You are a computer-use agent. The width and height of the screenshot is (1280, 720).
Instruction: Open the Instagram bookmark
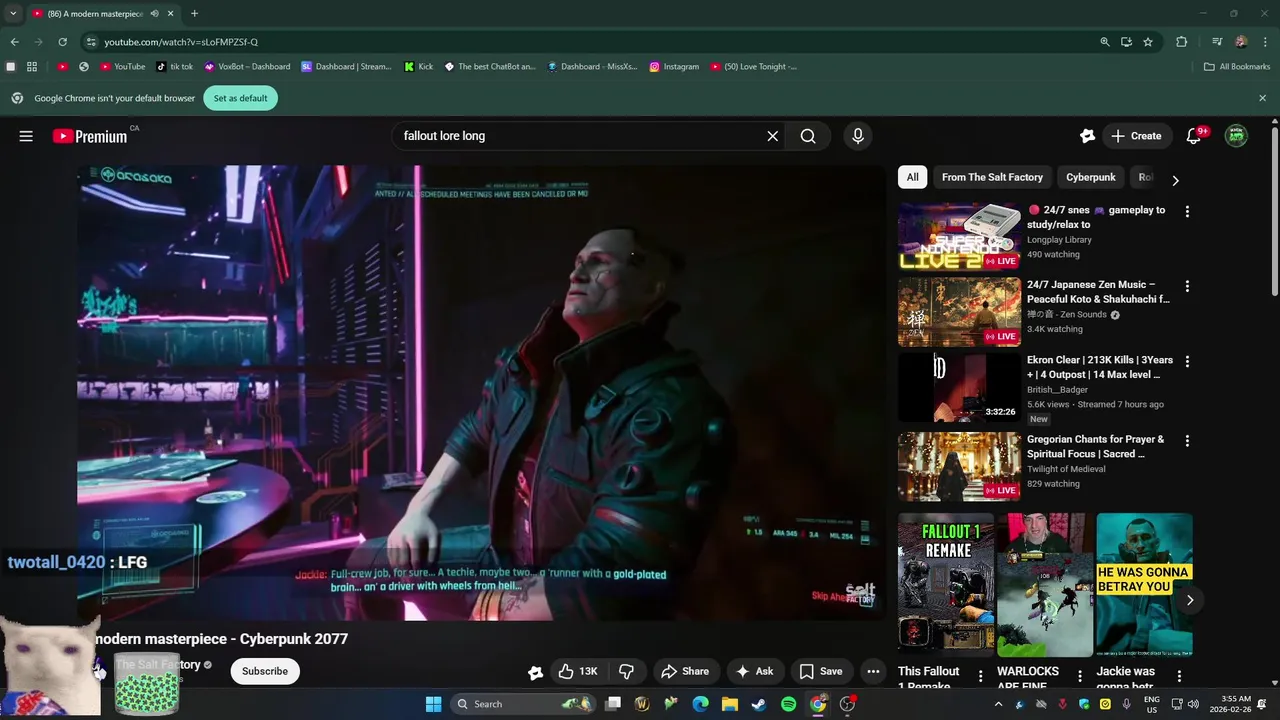tap(674, 67)
